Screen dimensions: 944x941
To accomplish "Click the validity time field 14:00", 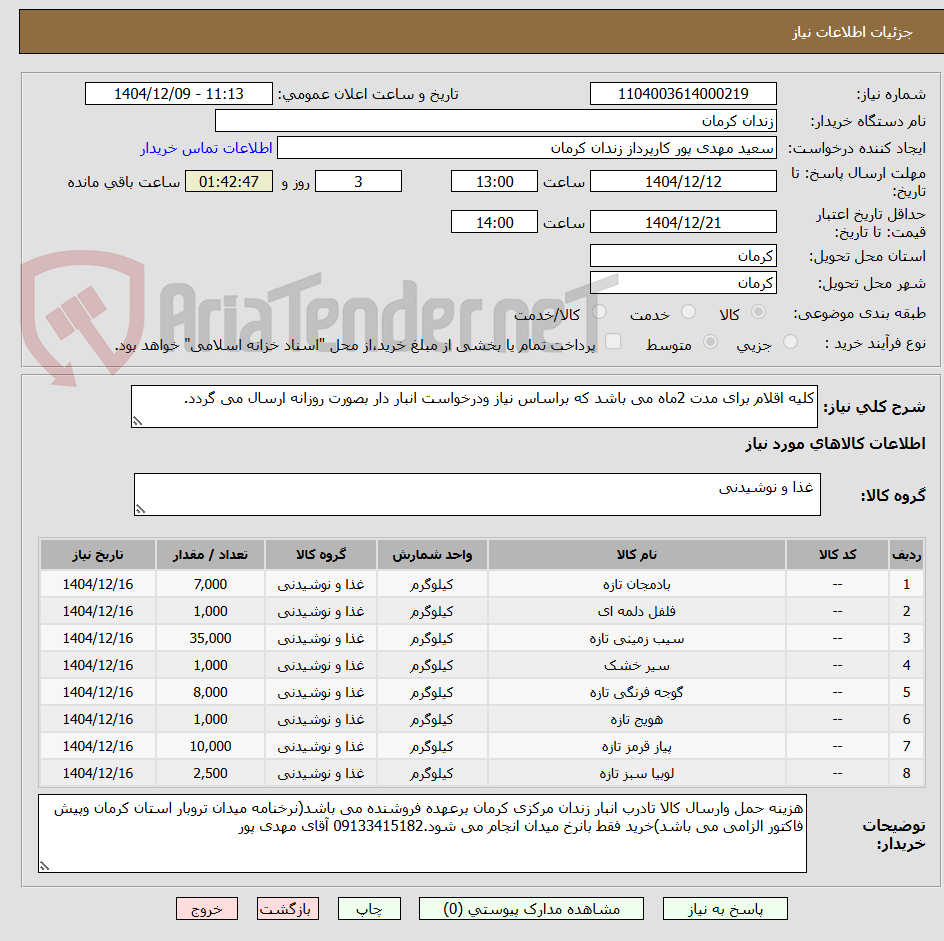I will [494, 222].
